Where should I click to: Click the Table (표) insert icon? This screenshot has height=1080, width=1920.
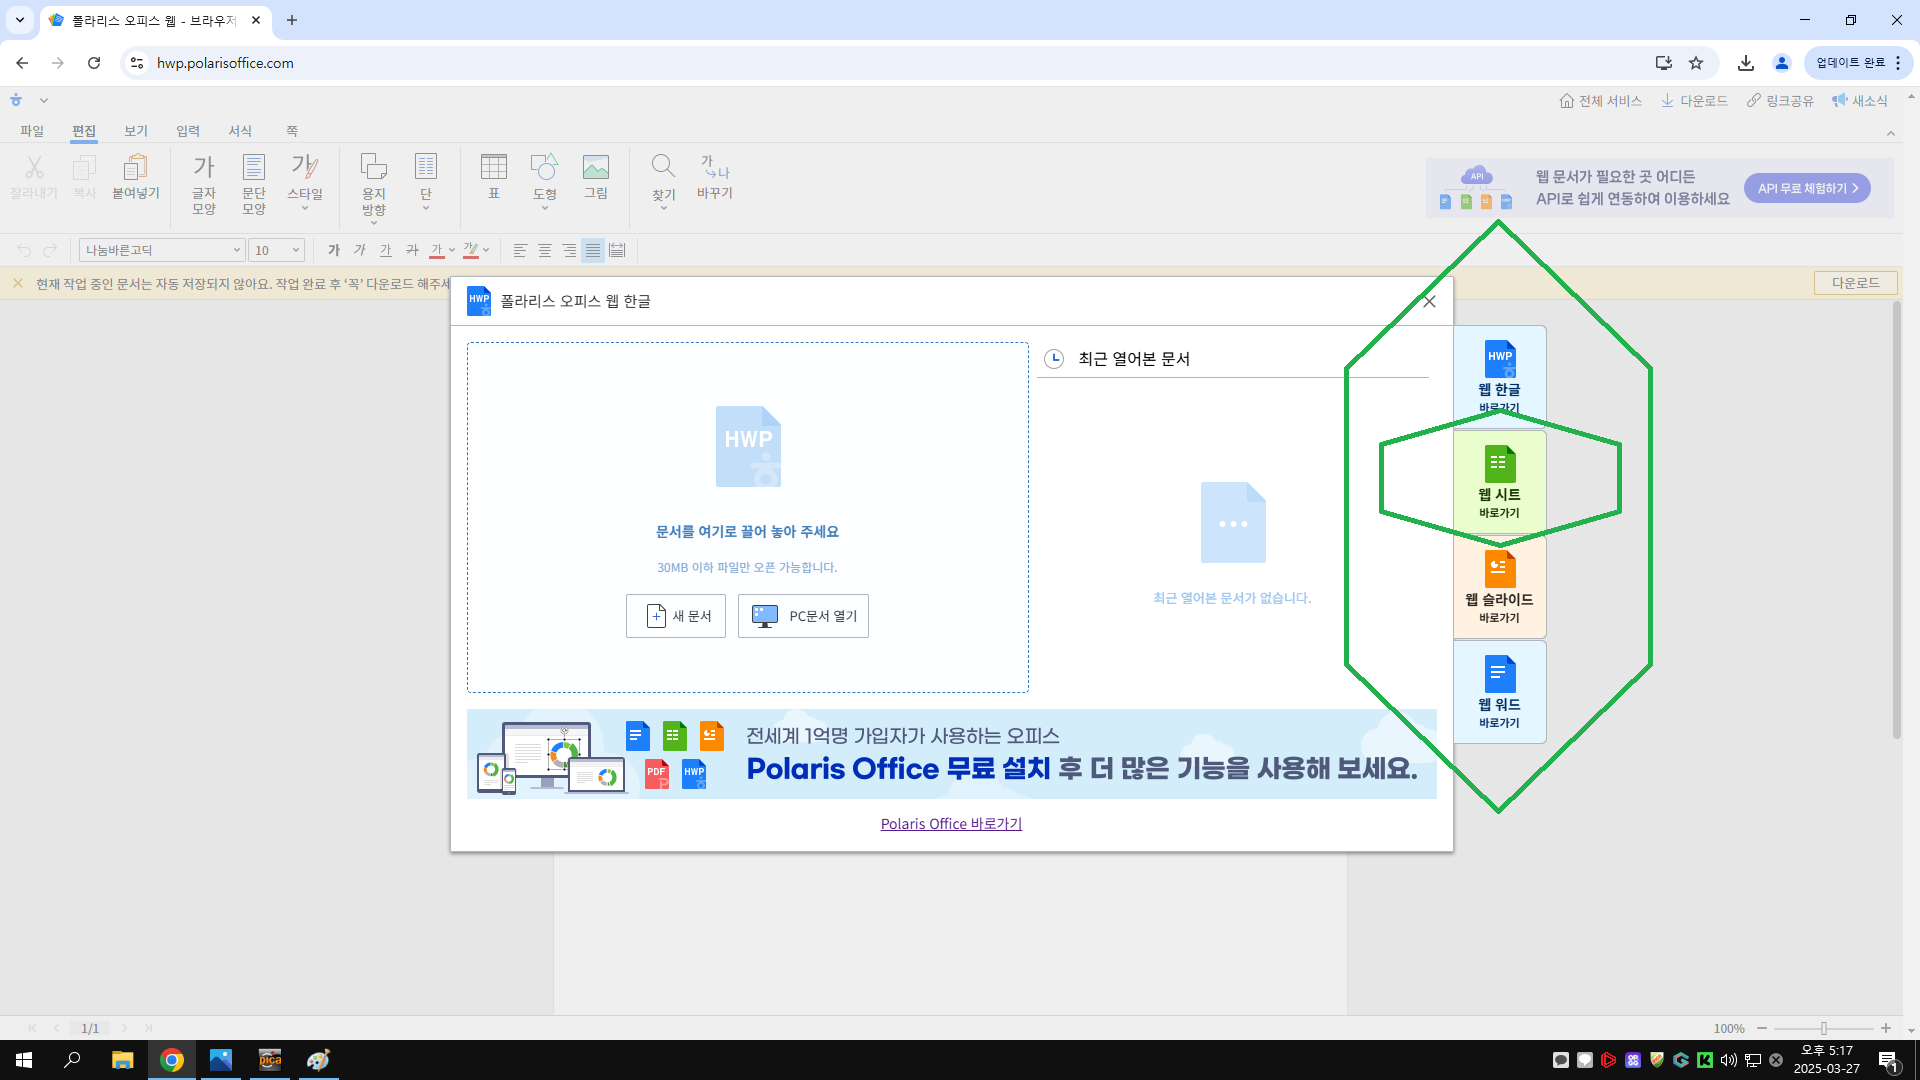(x=494, y=177)
